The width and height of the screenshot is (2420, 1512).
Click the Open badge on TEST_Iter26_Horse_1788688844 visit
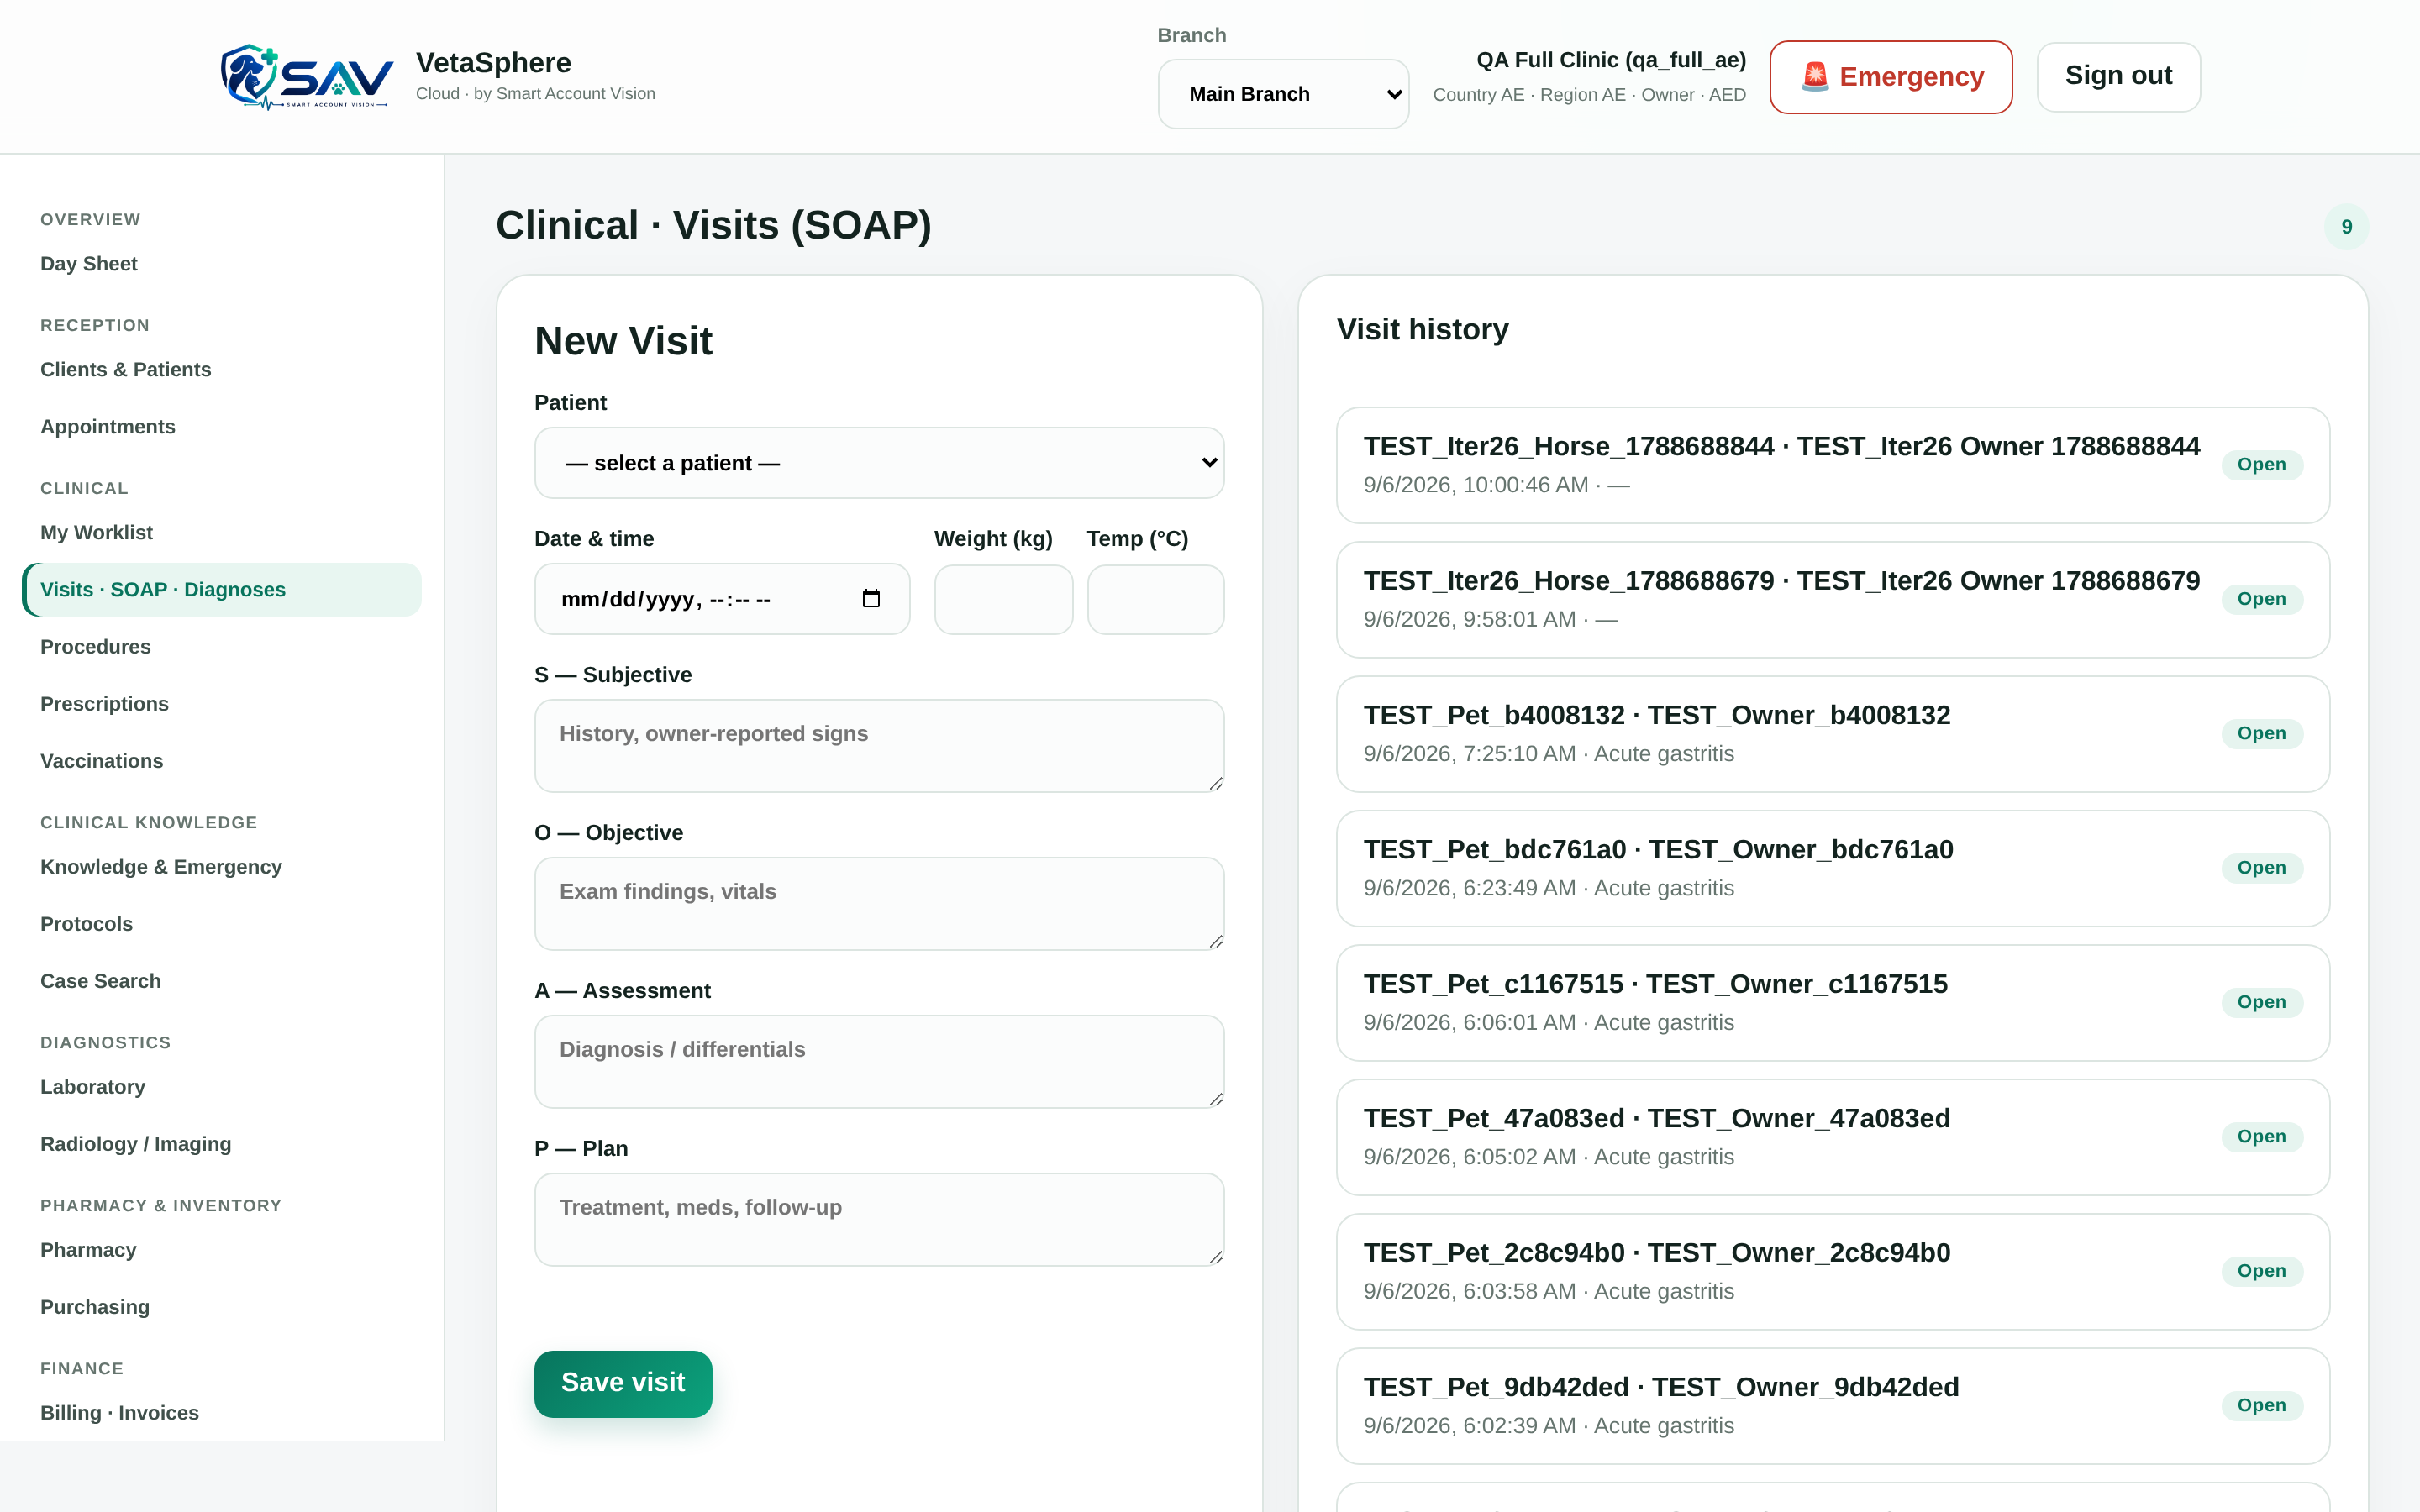click(x=2261, y=464)
